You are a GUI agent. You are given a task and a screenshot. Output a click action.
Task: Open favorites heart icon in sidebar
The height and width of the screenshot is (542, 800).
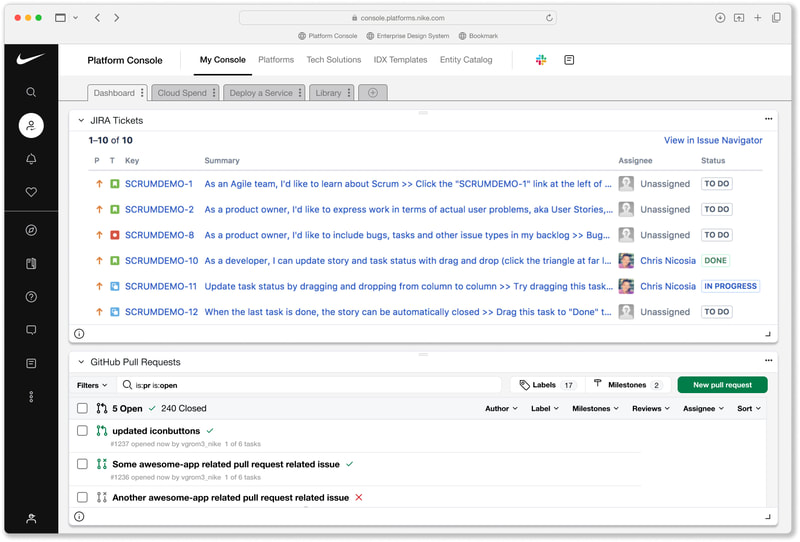[31, 192]
